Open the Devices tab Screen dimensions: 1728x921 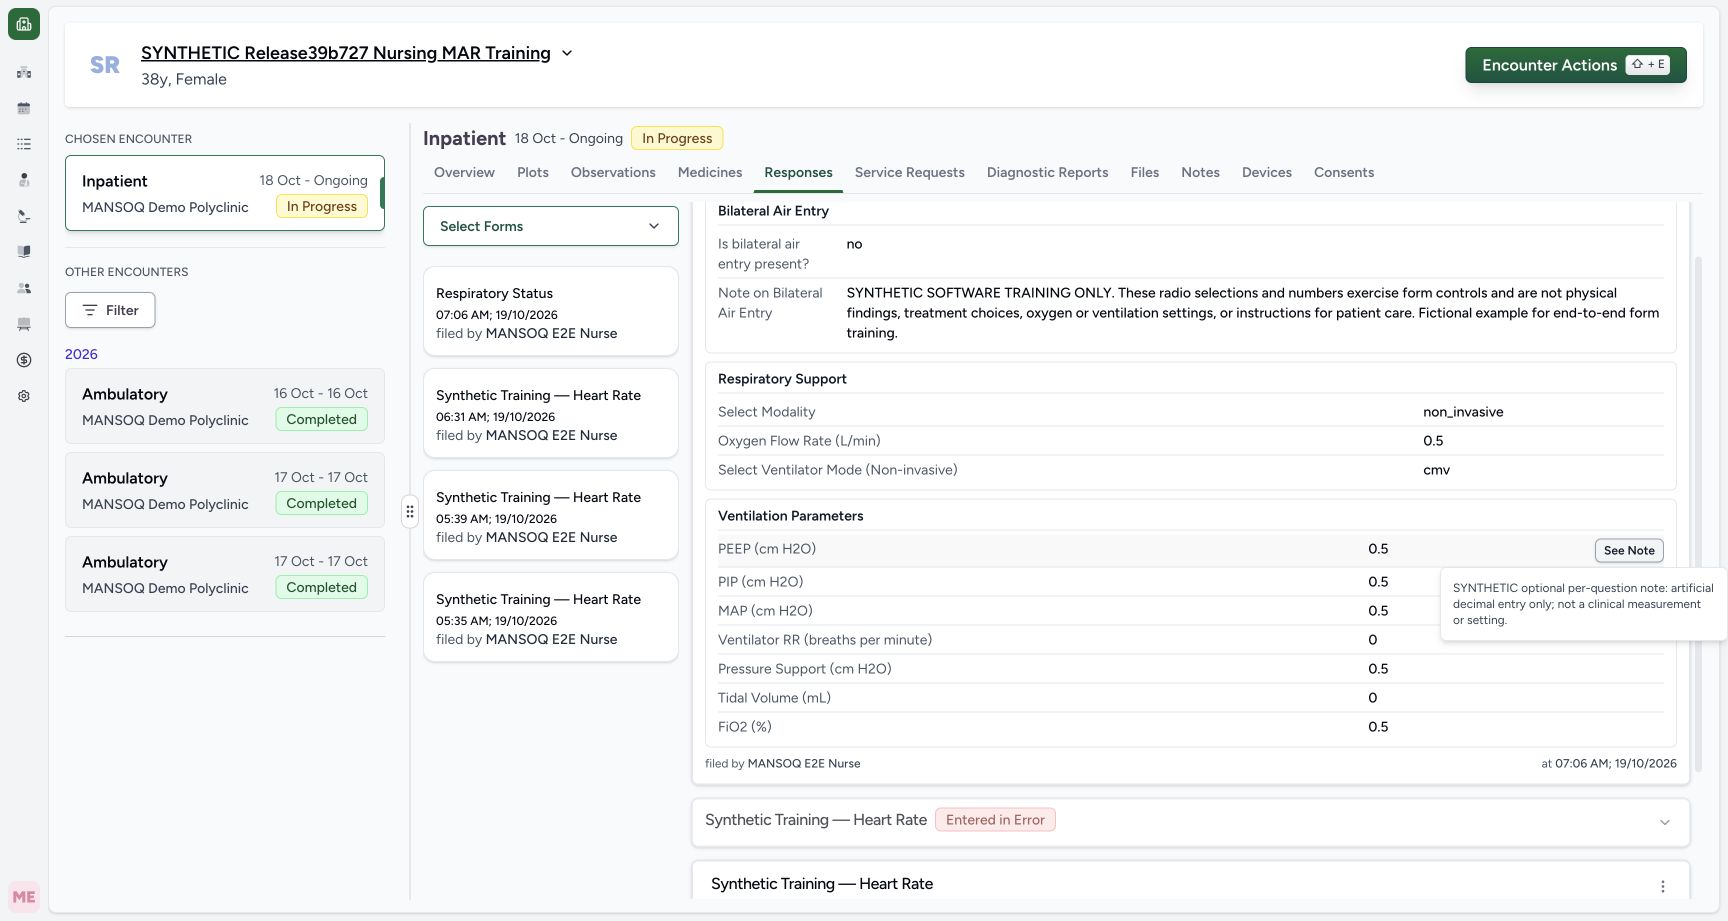[x=1267, y=172]
